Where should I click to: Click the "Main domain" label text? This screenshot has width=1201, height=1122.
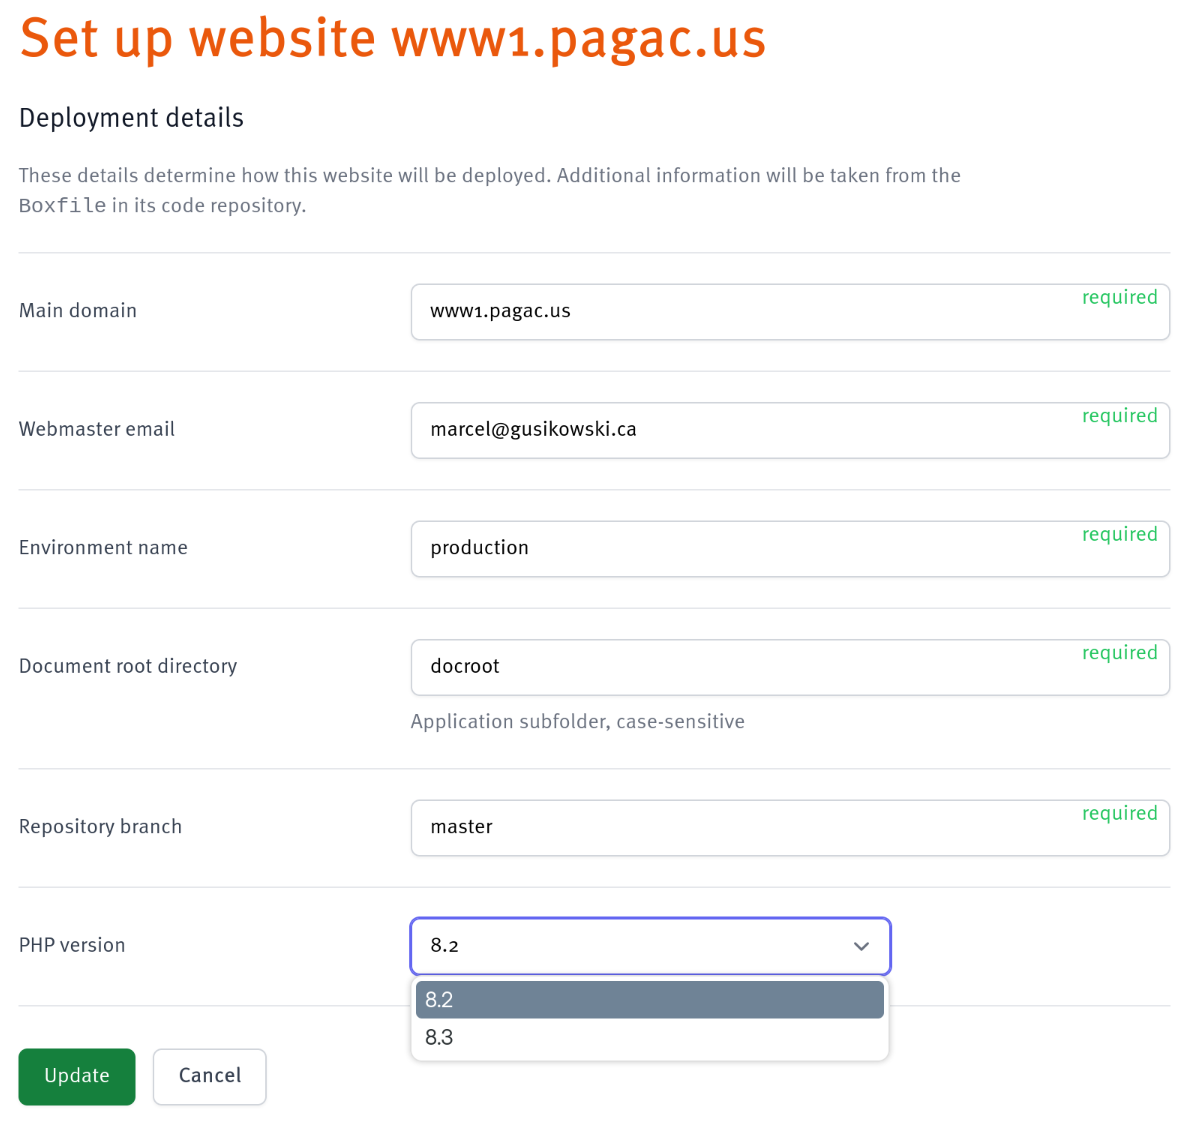(x=78, y=311)
